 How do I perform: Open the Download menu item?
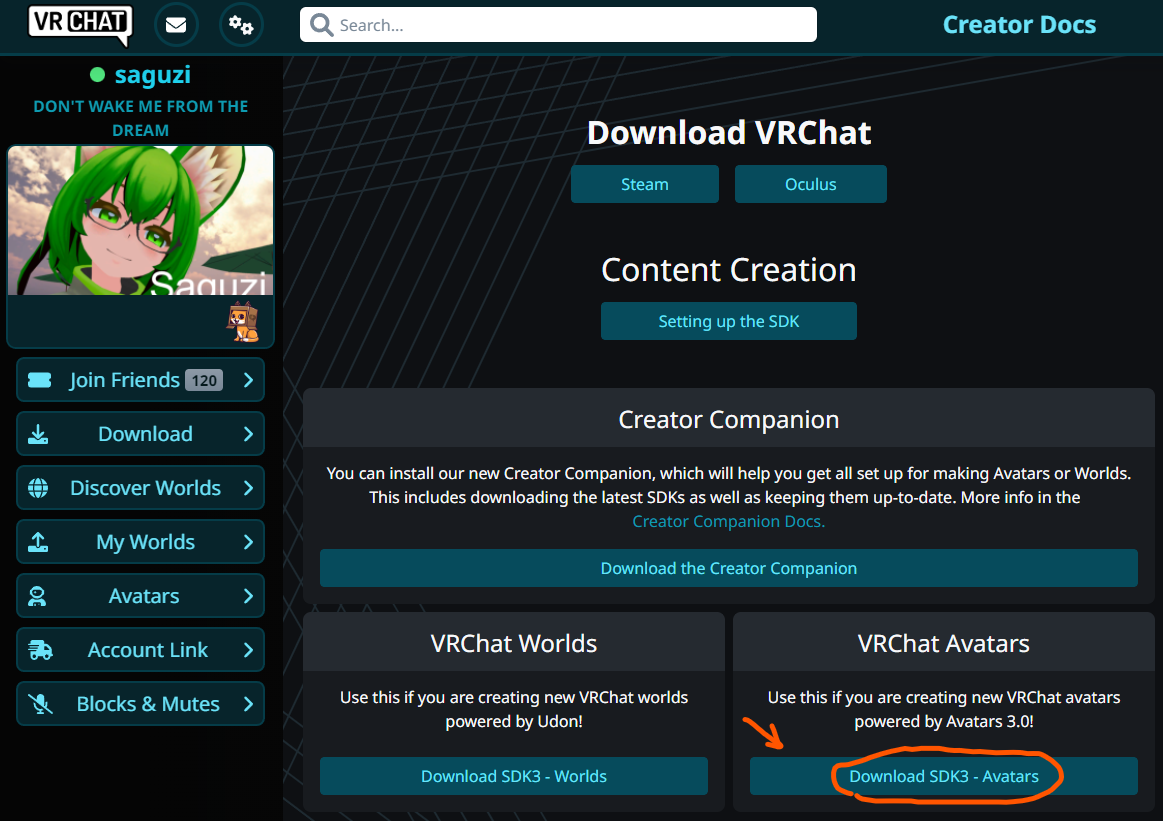pos(140,434)
